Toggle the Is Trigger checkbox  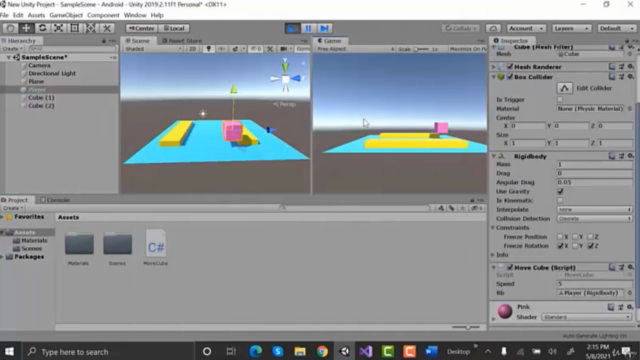[x=560, y=100]
